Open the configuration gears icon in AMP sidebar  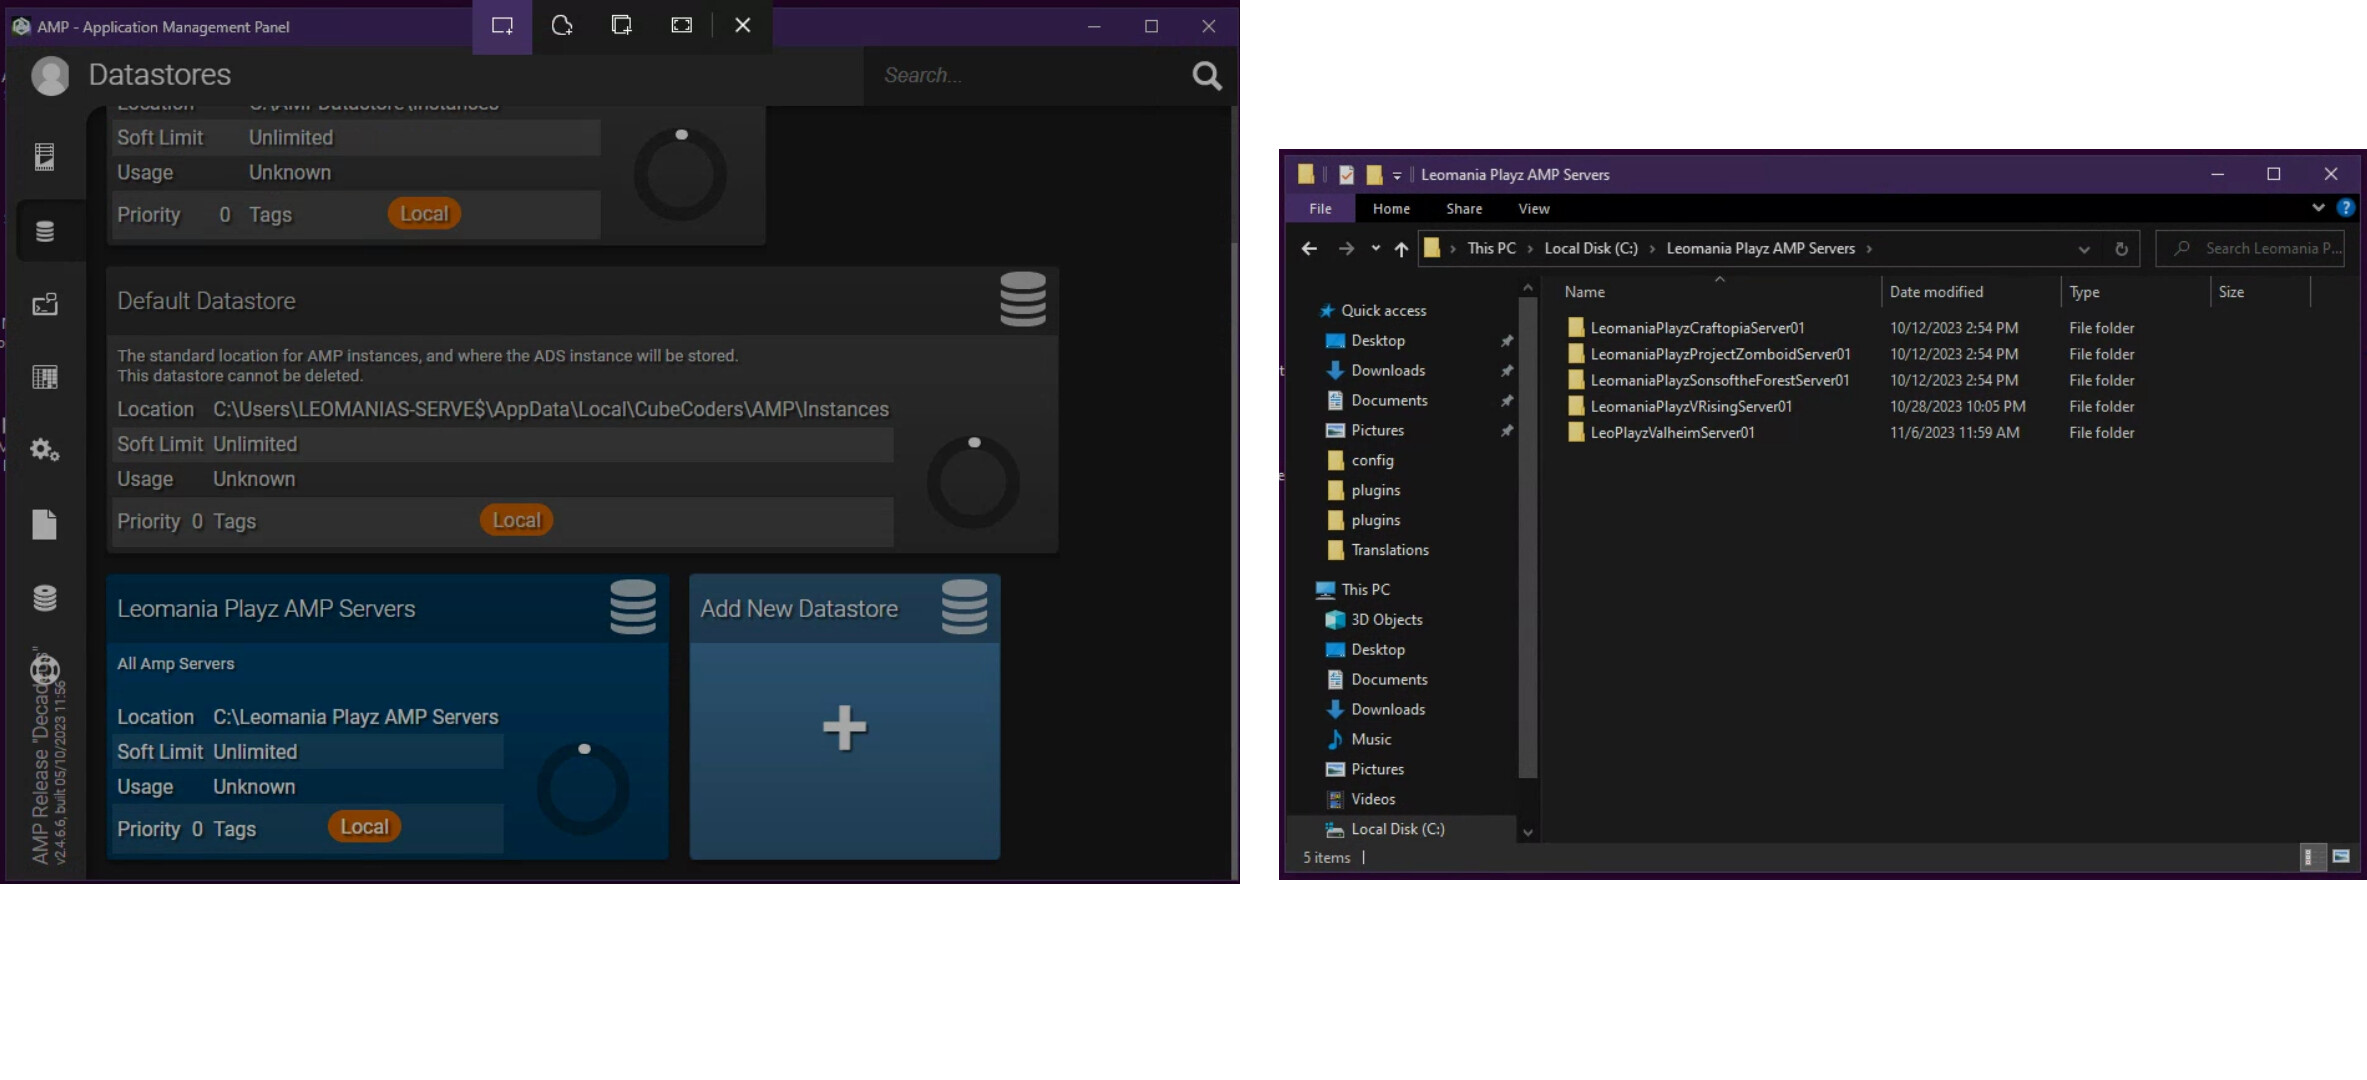click(x=45, y=450)
